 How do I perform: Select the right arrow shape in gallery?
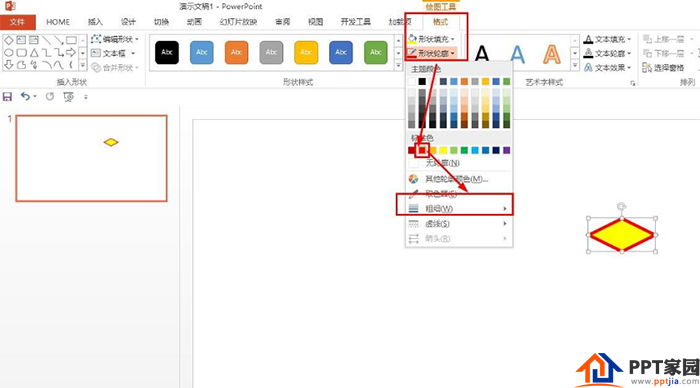coord(71,53)
